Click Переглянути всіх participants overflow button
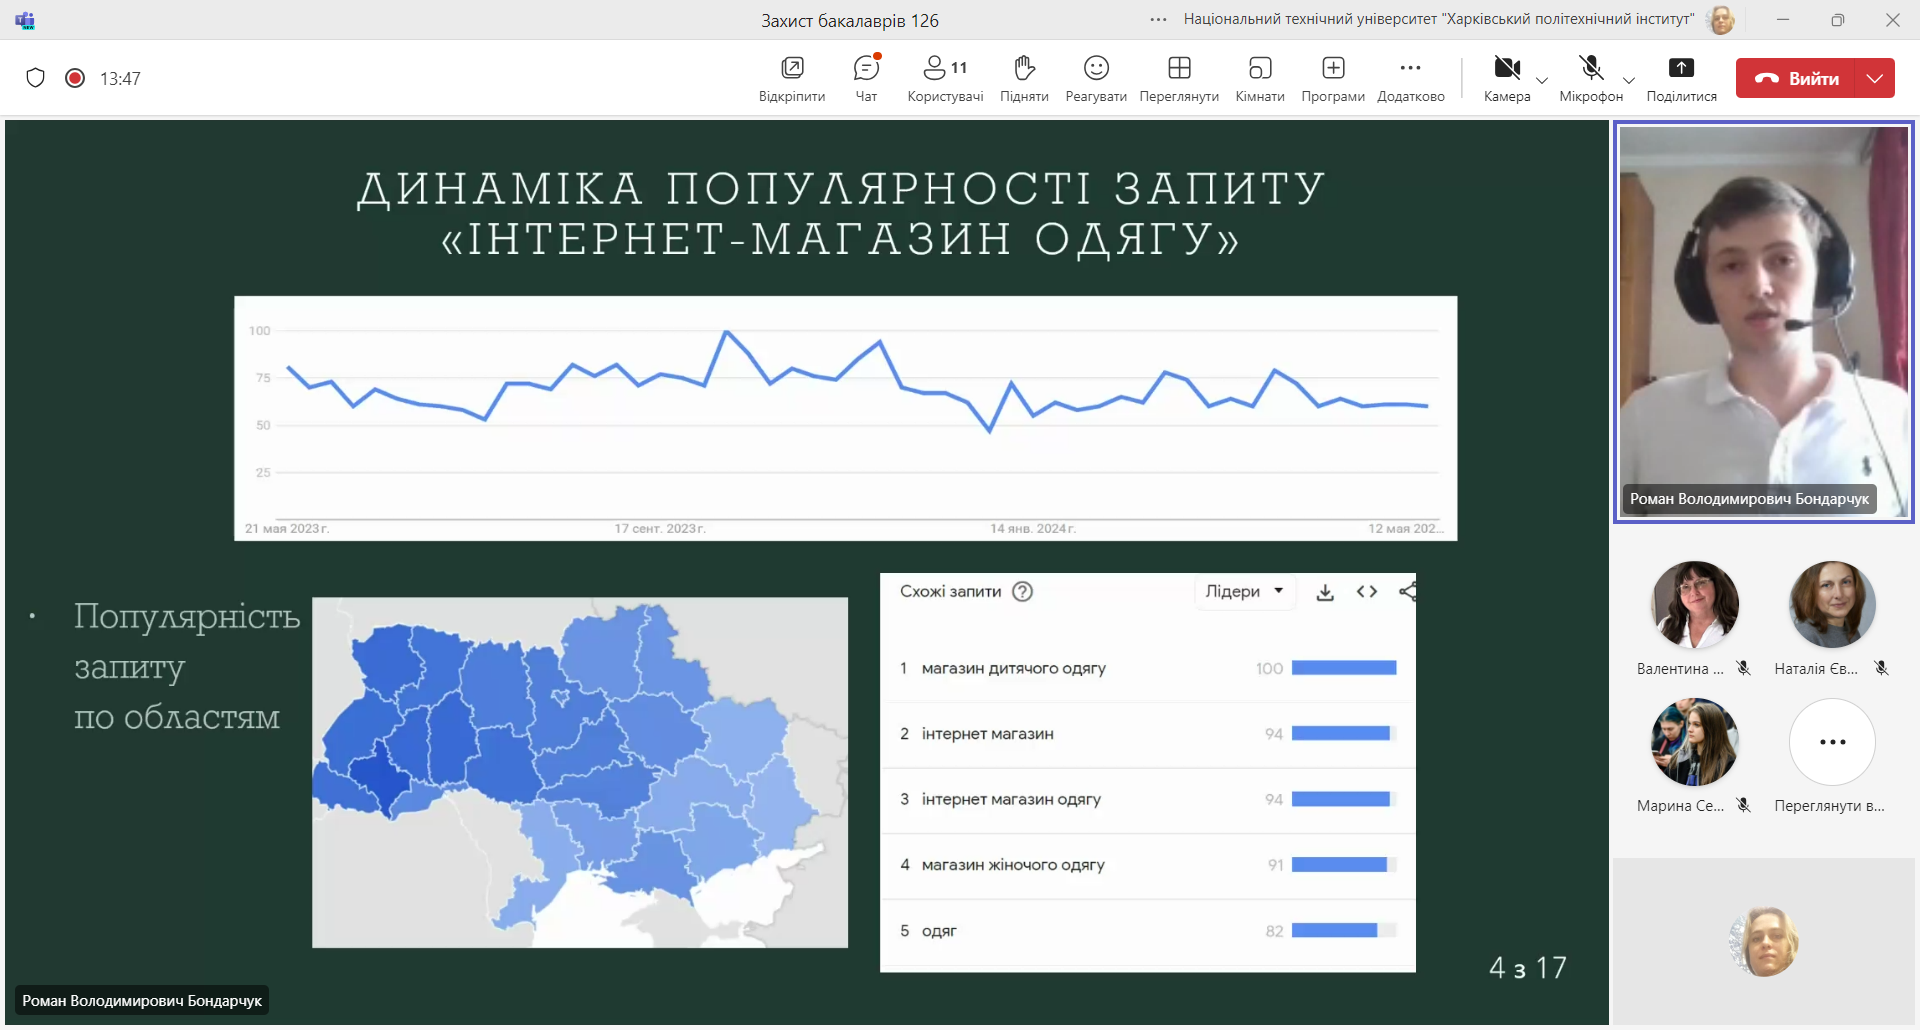1920x1030 pixels. click(1832, 742)
